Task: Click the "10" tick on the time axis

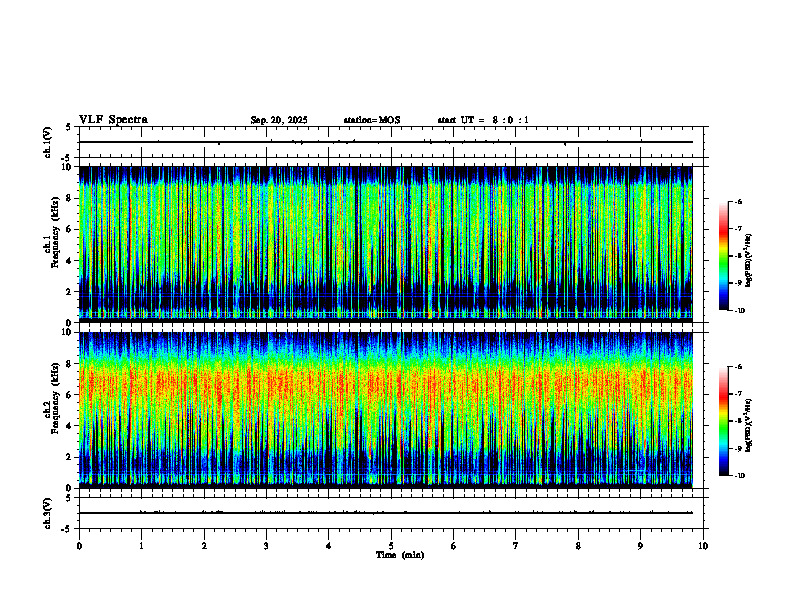Action: point(703,546)
